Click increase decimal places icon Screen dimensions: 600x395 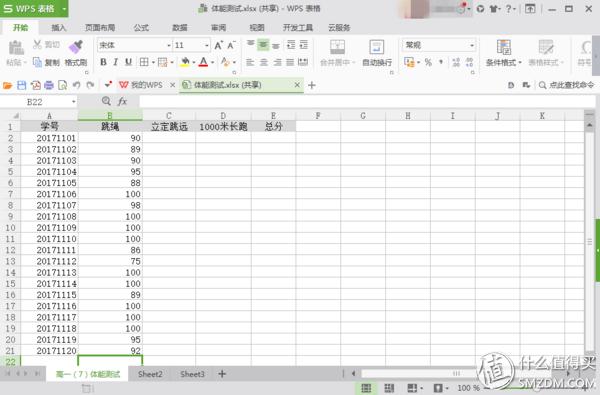(x=456, y=62)
